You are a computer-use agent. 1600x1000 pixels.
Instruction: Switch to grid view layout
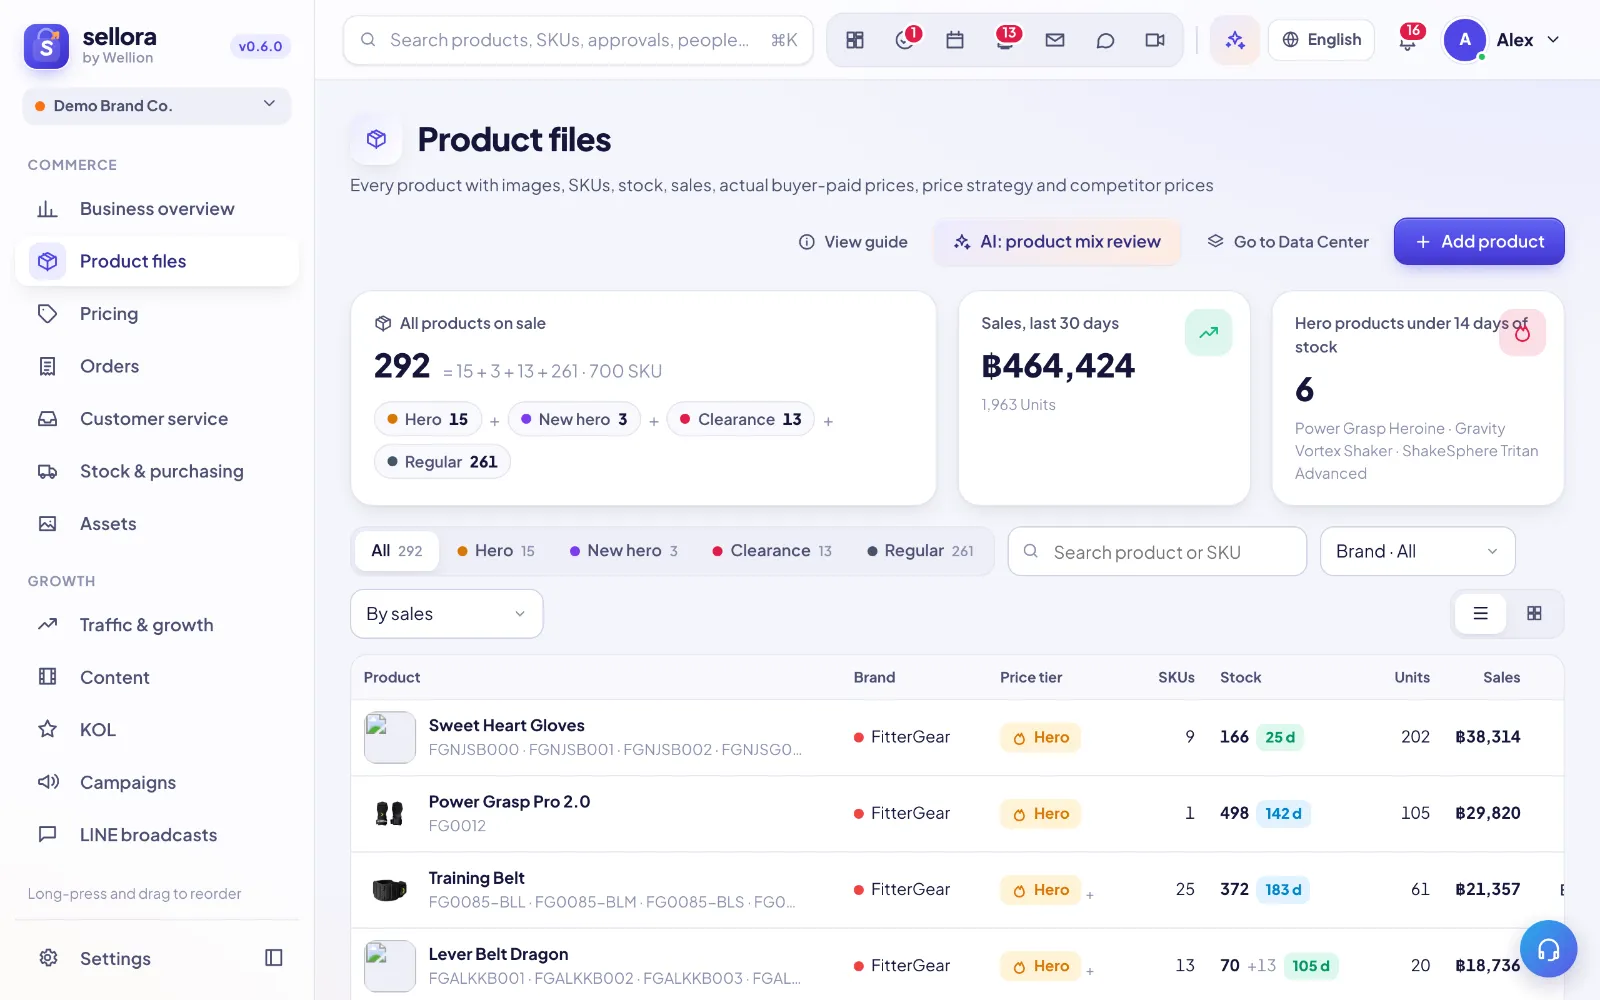(1534, 614)
